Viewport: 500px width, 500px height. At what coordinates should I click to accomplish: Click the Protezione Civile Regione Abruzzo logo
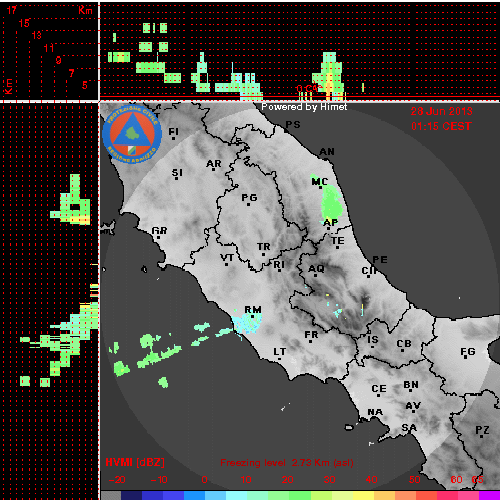point(132,135)
